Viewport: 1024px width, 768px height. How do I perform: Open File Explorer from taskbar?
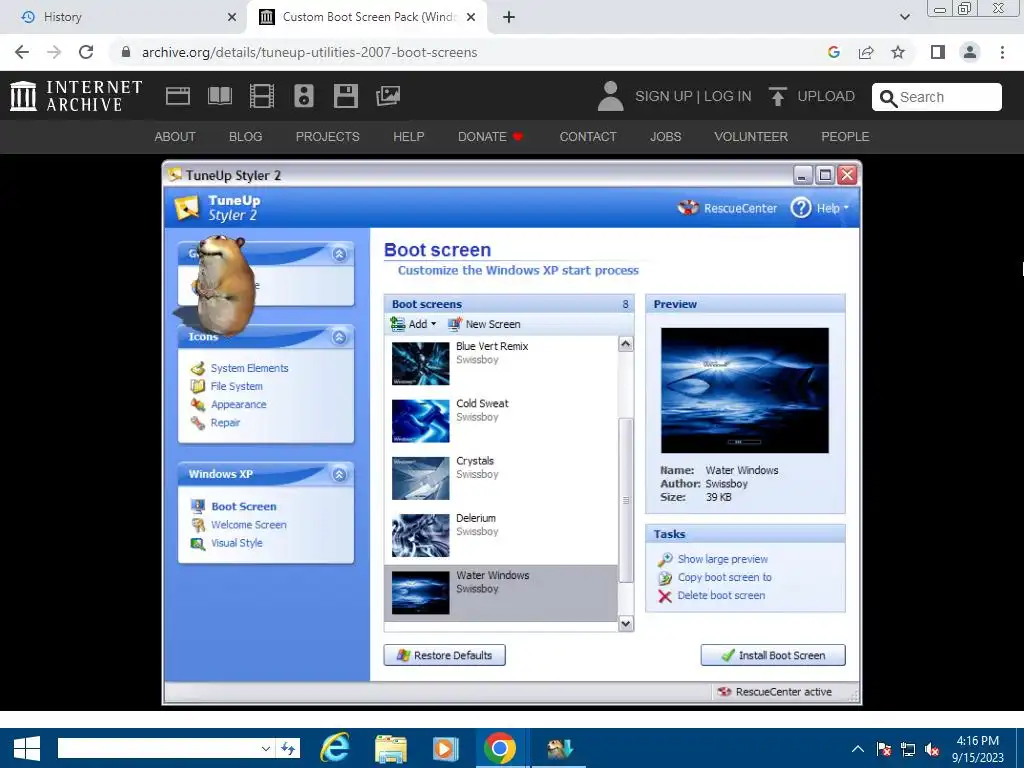pyautogui.click(x=391, y=748)
